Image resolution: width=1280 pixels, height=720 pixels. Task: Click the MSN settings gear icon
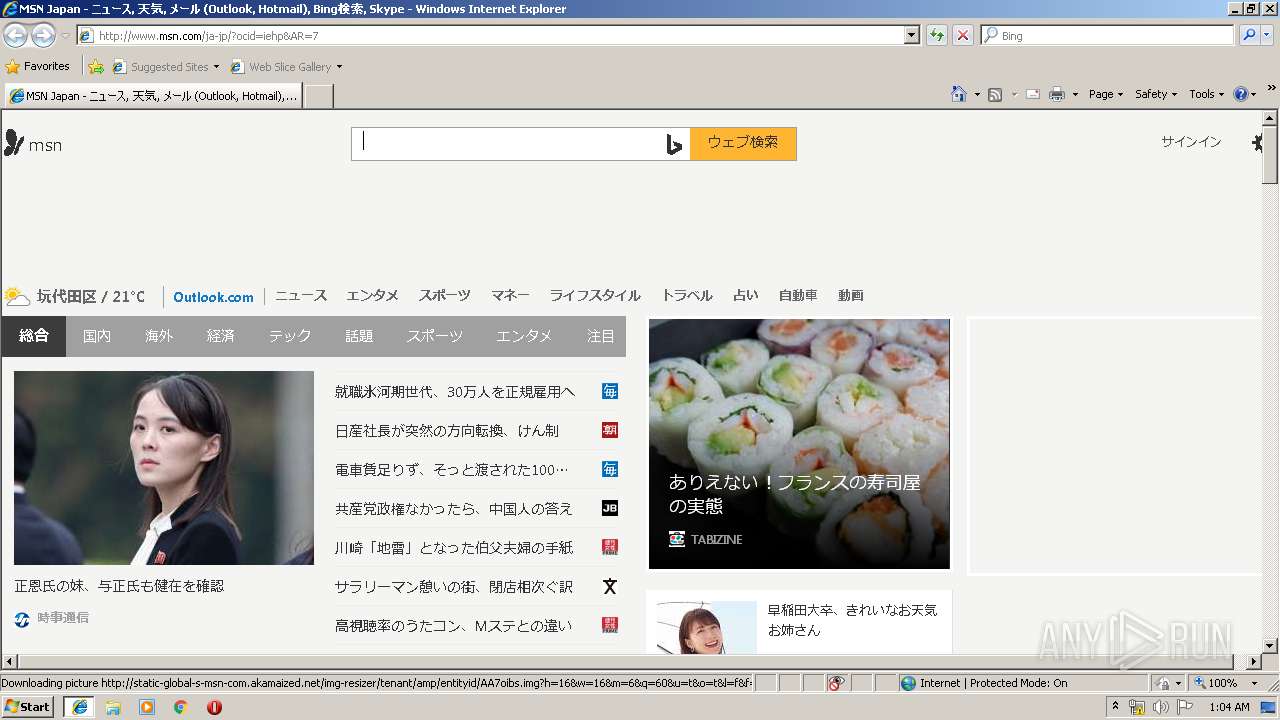tap(1257, 142)
